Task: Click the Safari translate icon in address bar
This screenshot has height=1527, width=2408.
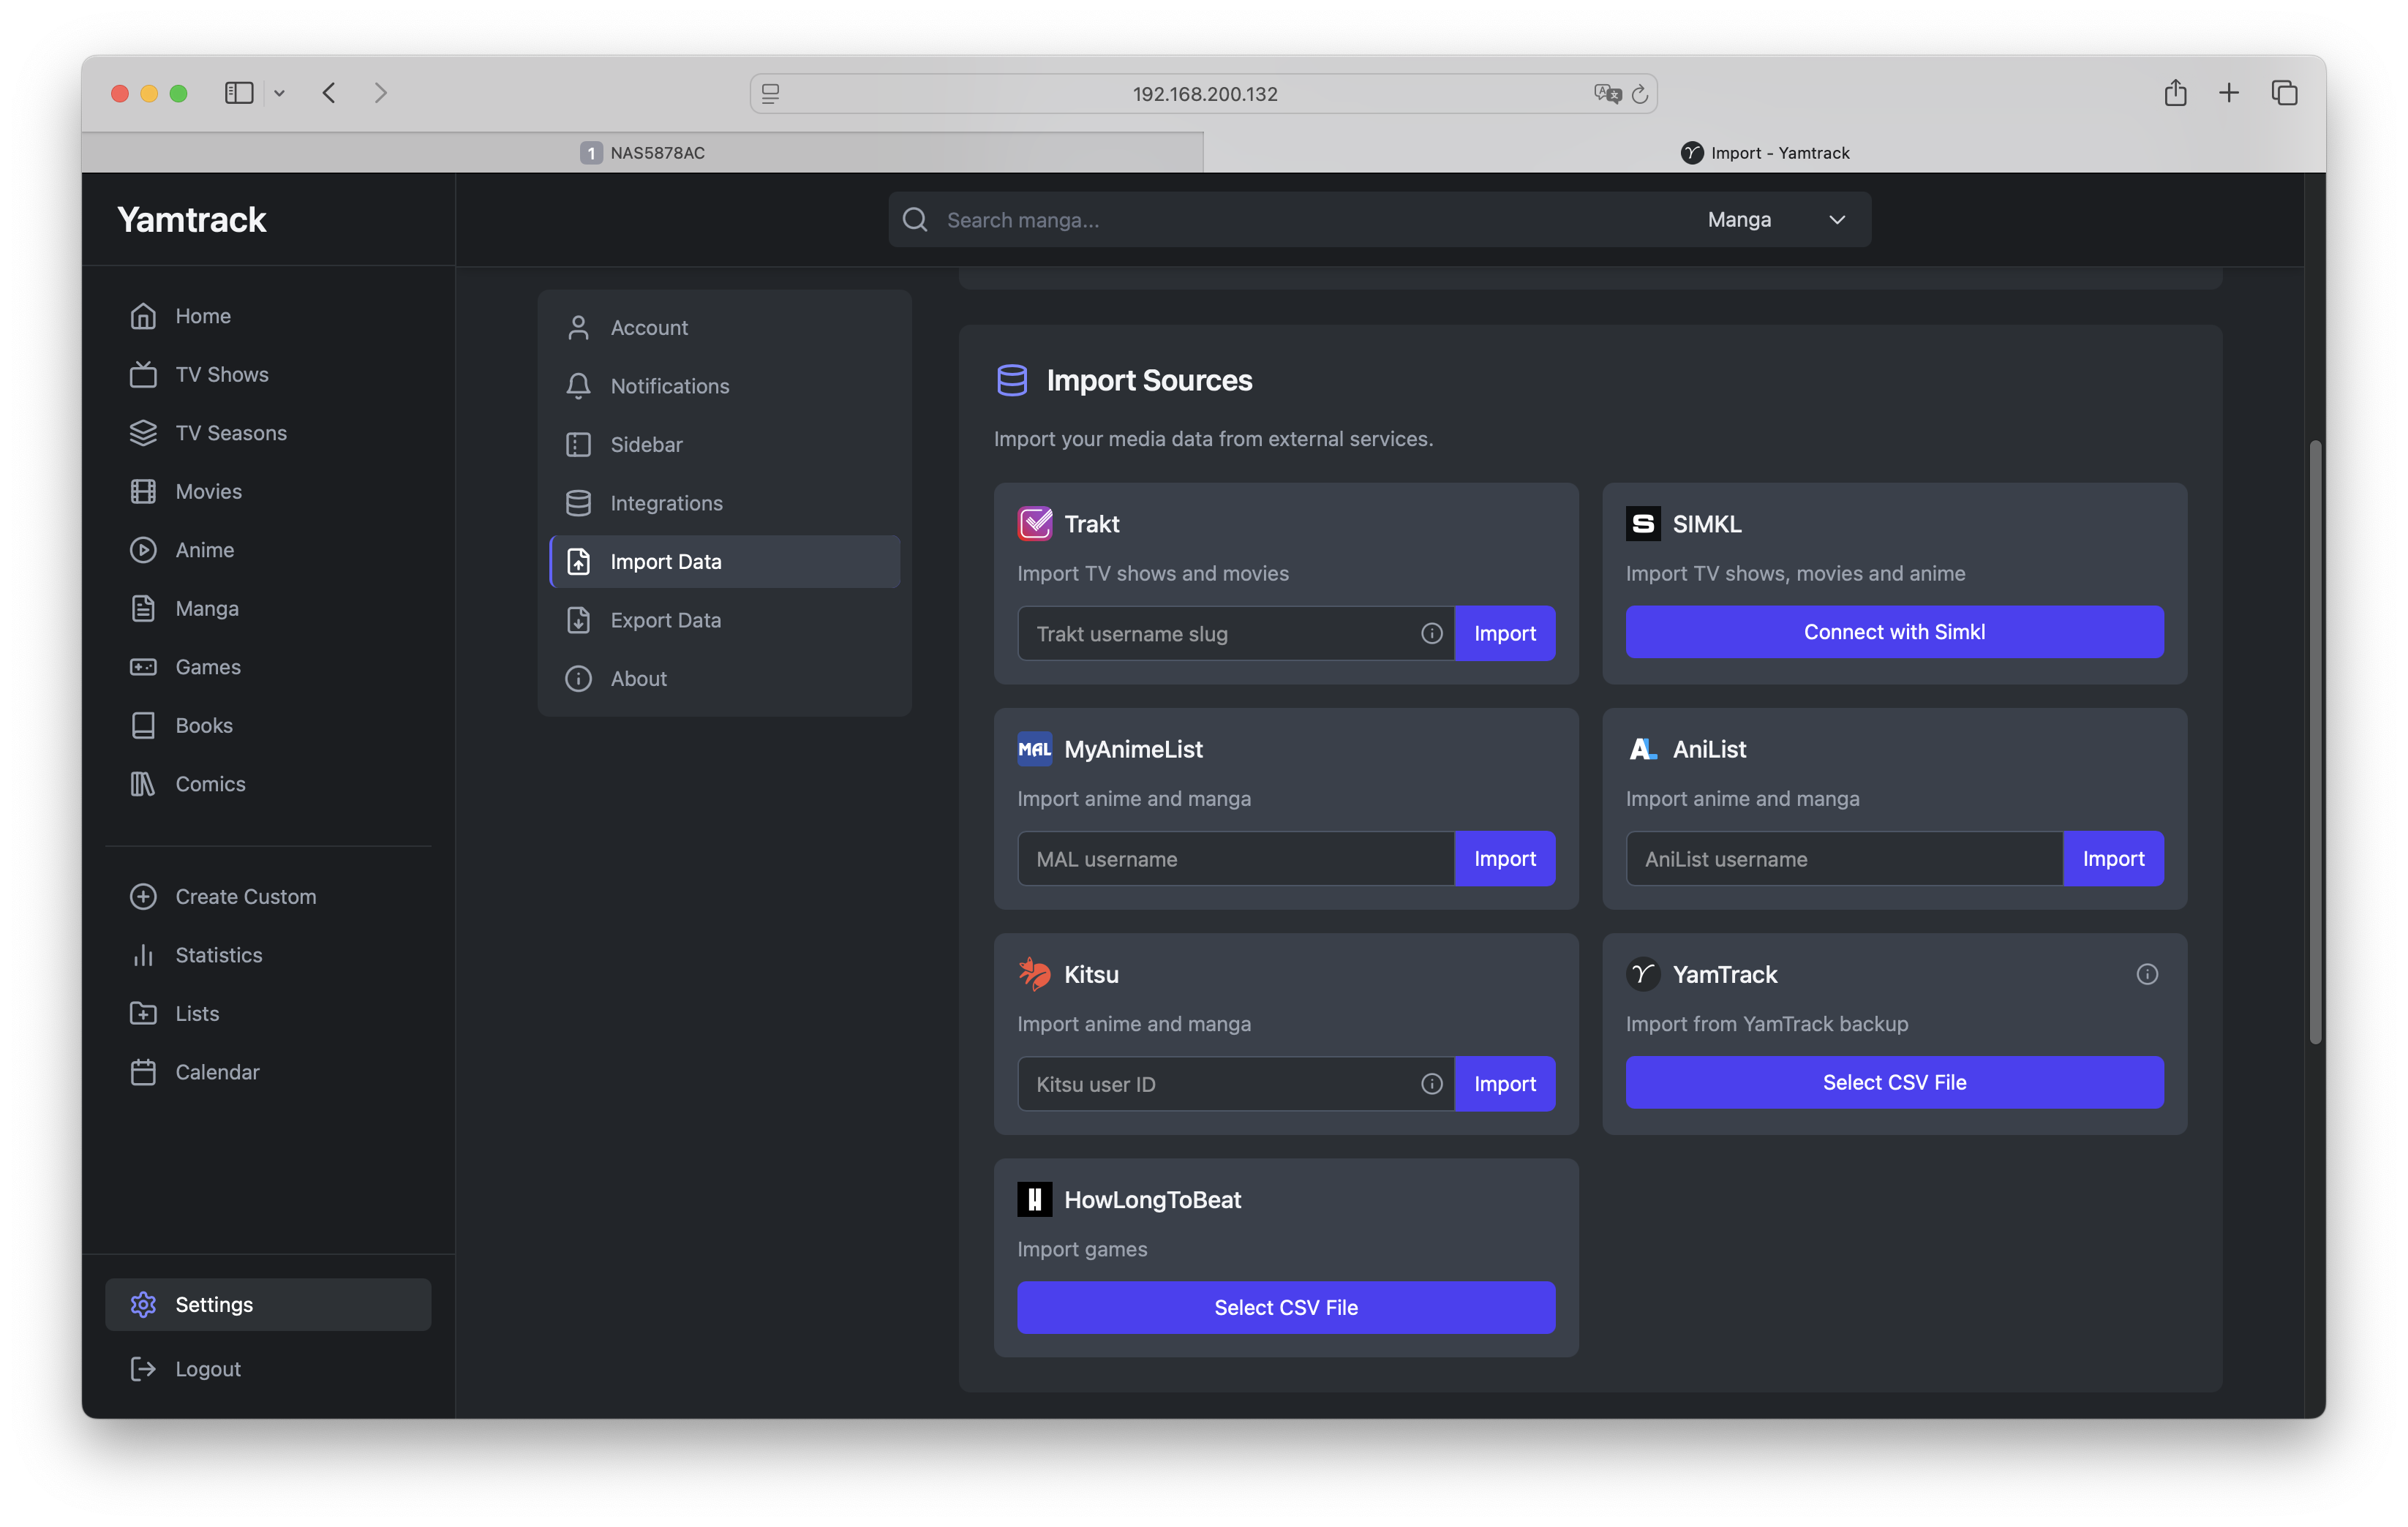Action: click(x=1606, y=93)
